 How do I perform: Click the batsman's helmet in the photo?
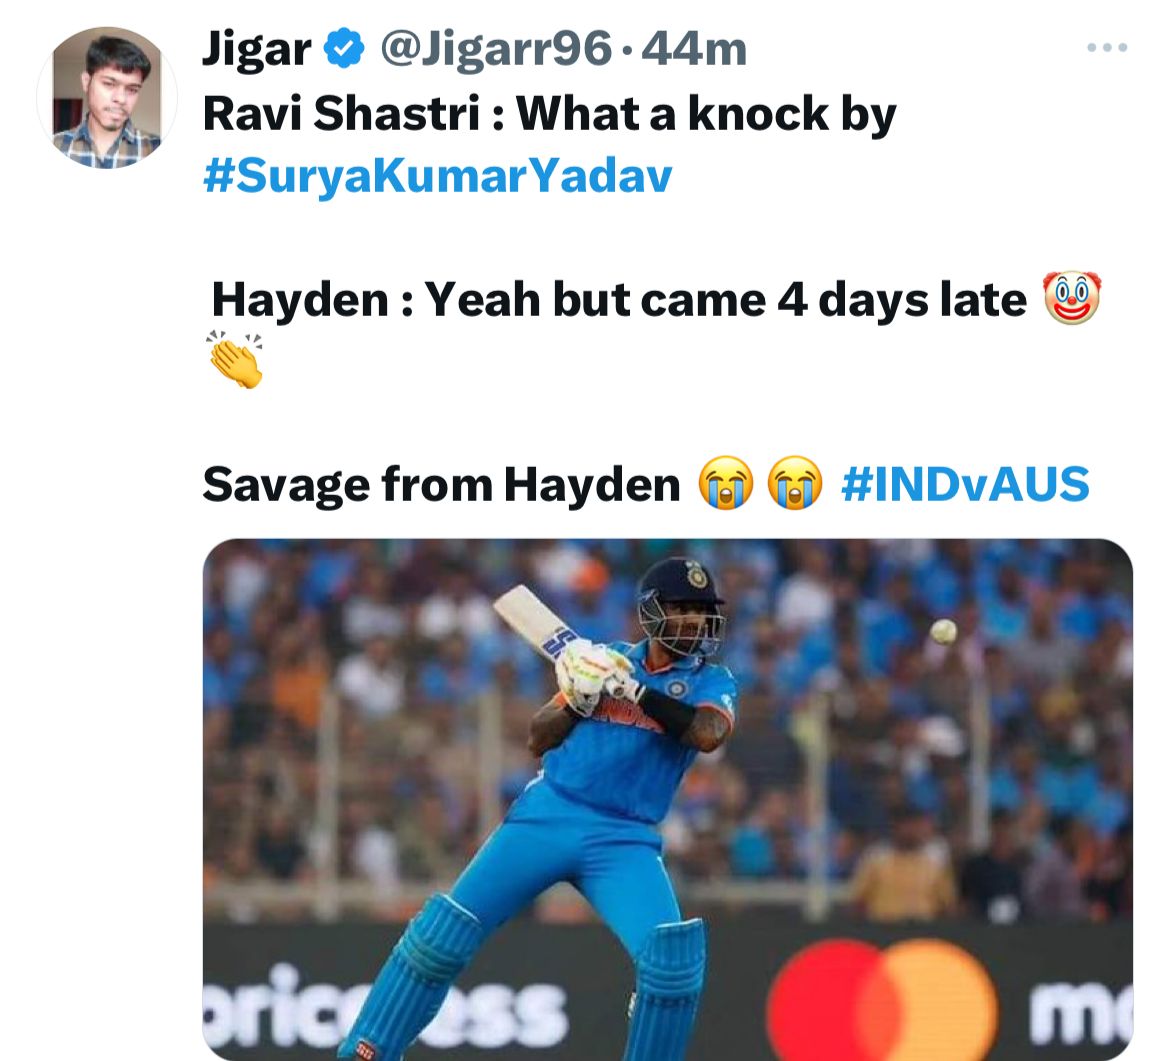pos(680,604)
